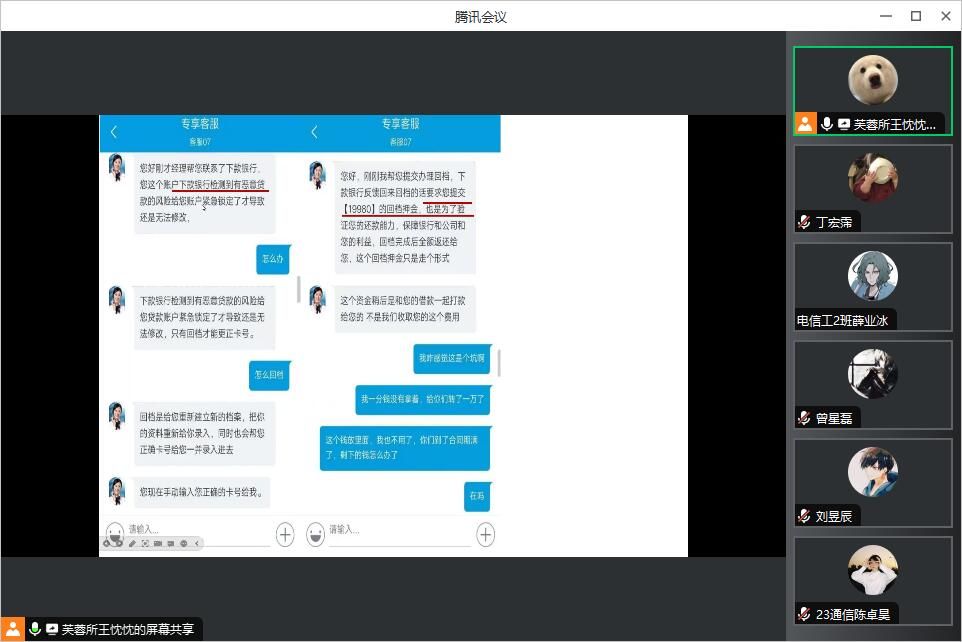This screenshot has width=962, height=642.
Task: Click bubble 您现在手动输入您正确的卡号给我
Action: pos(202,492)
